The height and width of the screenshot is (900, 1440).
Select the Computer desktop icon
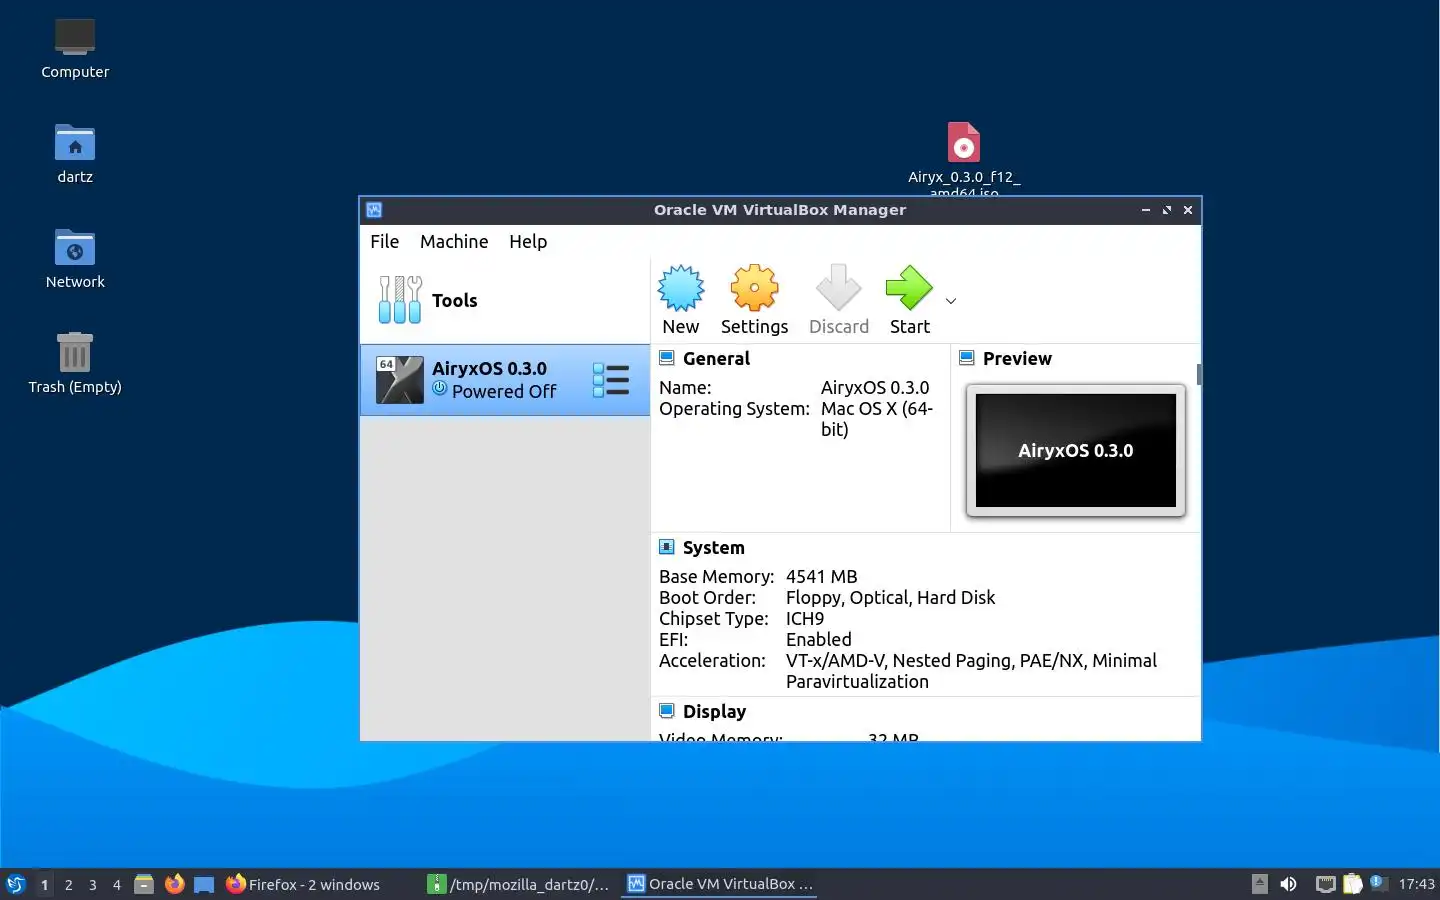coord(75,38)
